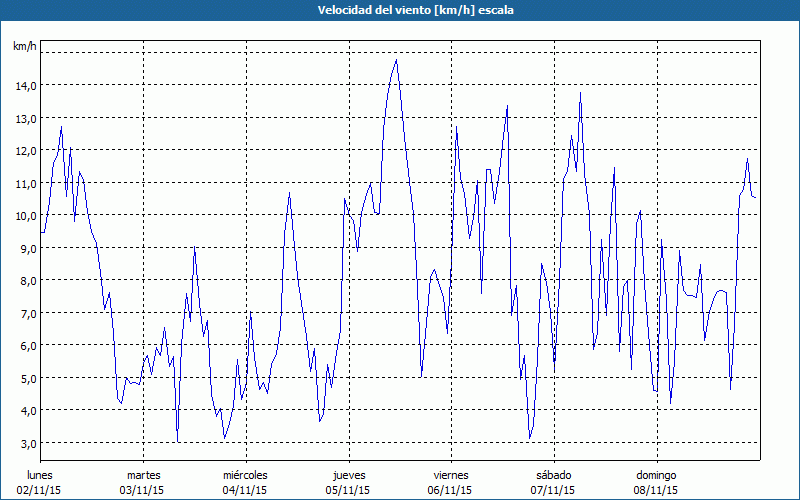Image resolution: width=800 pixels, height=500 pixels.
Task: Click the 02/11/15 date label
Action: 40,490
